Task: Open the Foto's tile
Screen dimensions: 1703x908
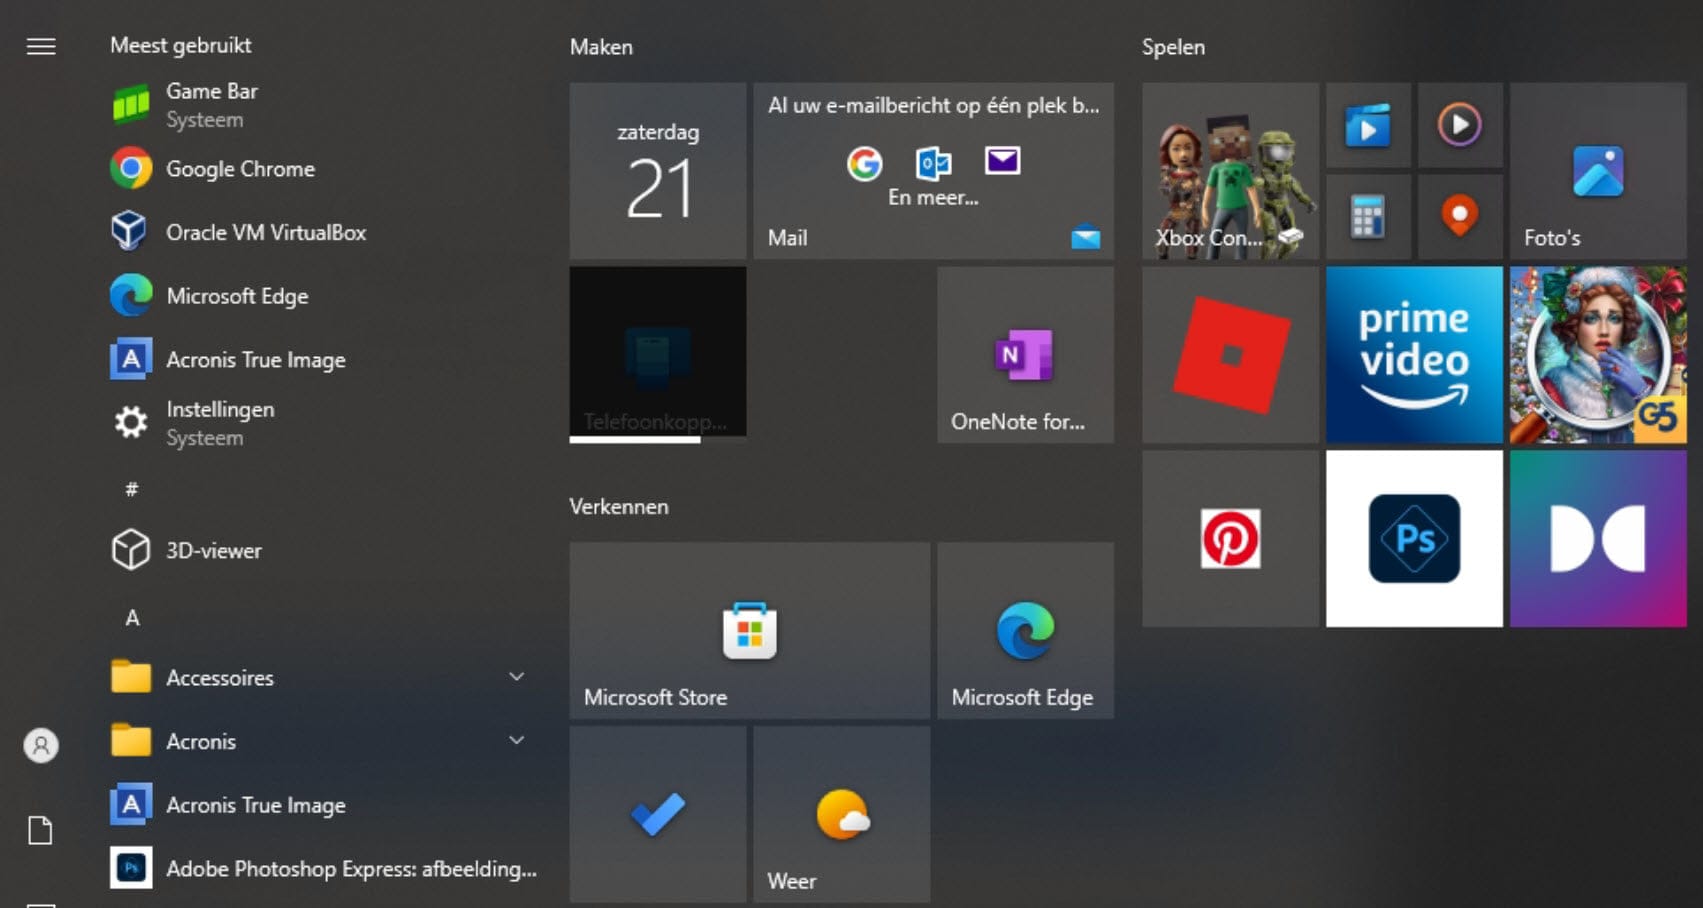Action: pos(1598,171)
